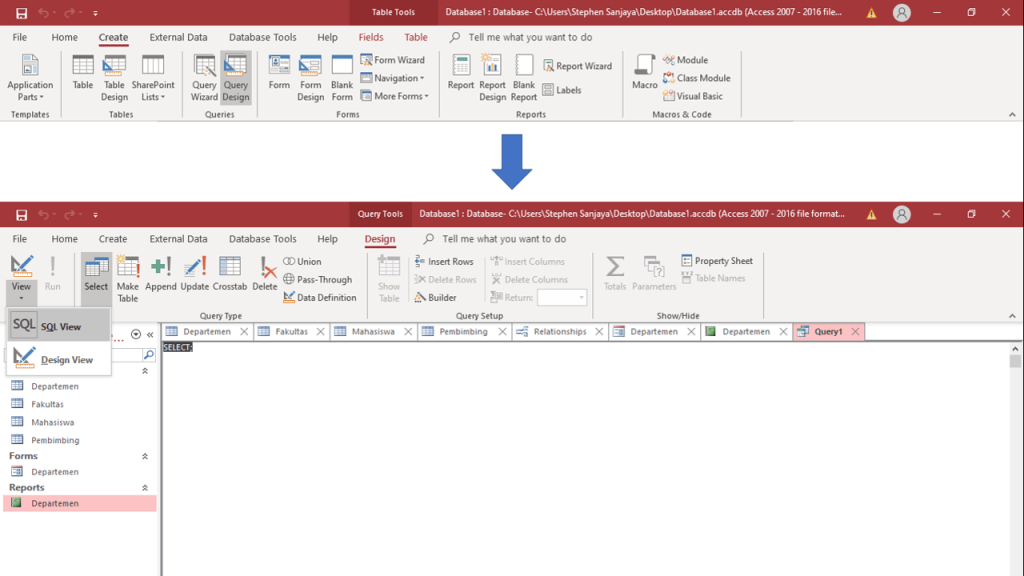Click the Union query button

click(x=302, y=261)
